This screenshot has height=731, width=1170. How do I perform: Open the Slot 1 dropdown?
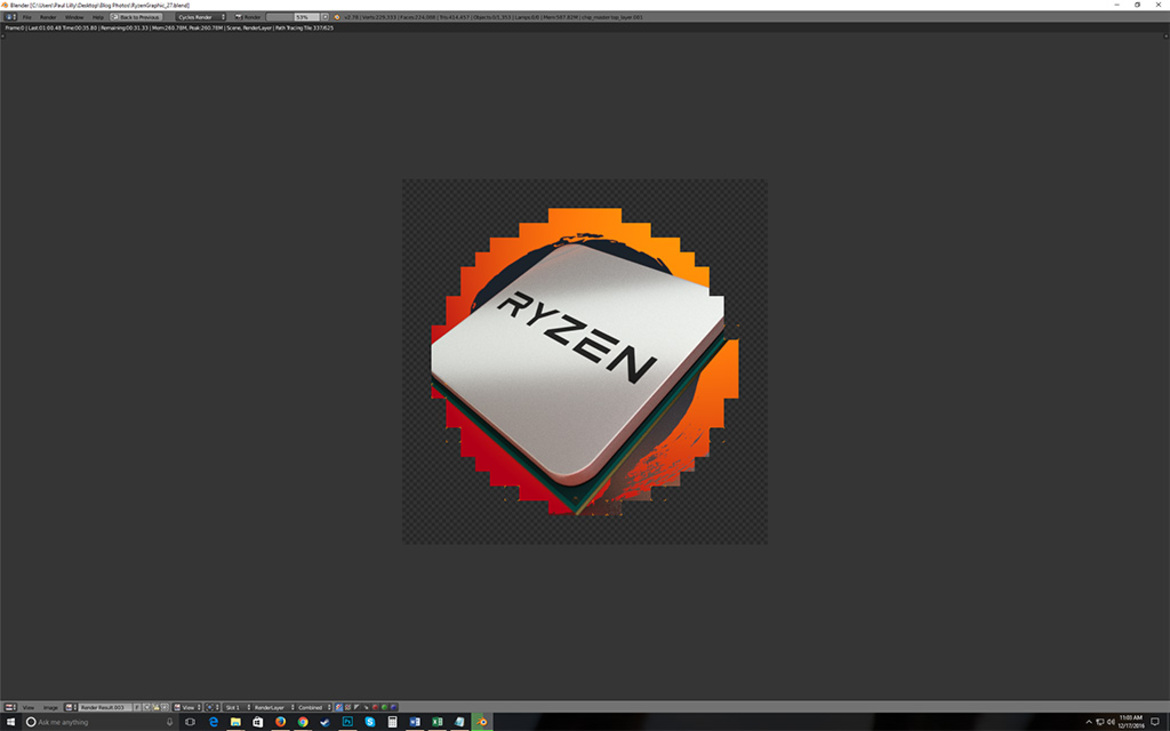pyautogui.click(x=237, y=707)
